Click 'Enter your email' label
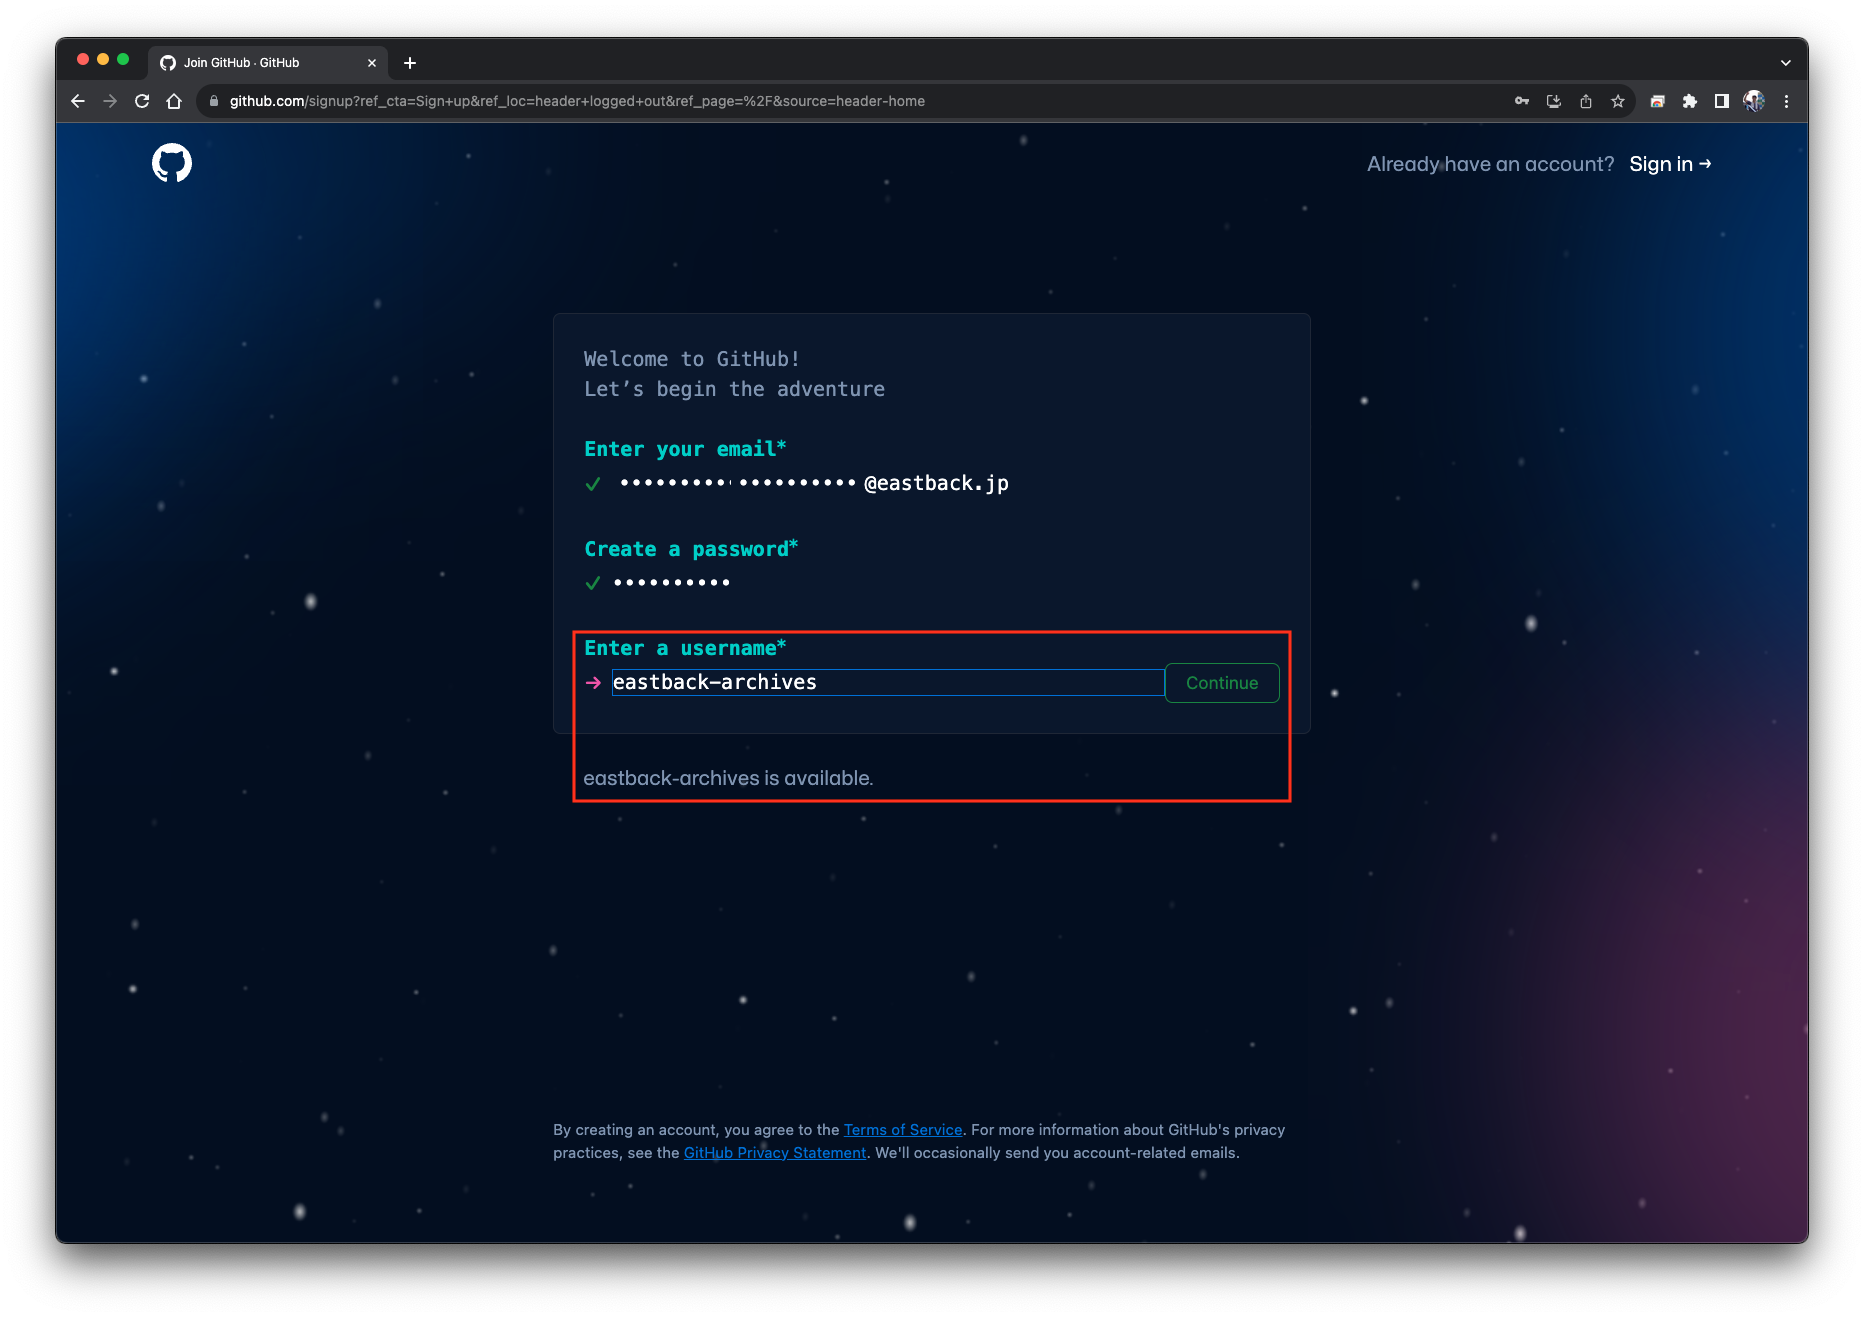The width and height of the screenshot is (1864, 1317). pos(685,449)
